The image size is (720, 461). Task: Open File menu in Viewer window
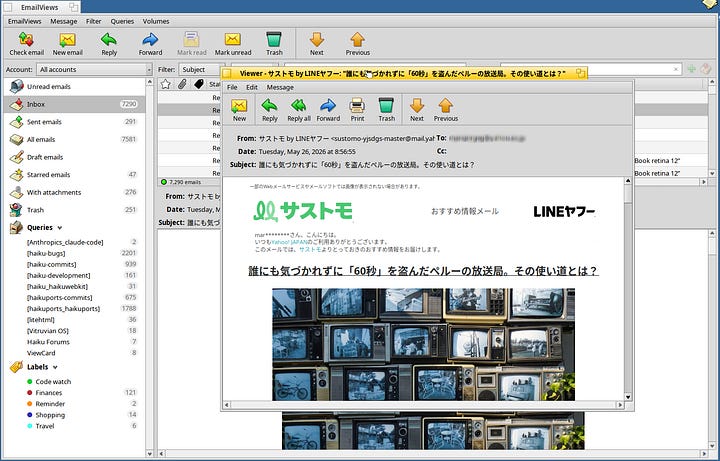[232, 87]
